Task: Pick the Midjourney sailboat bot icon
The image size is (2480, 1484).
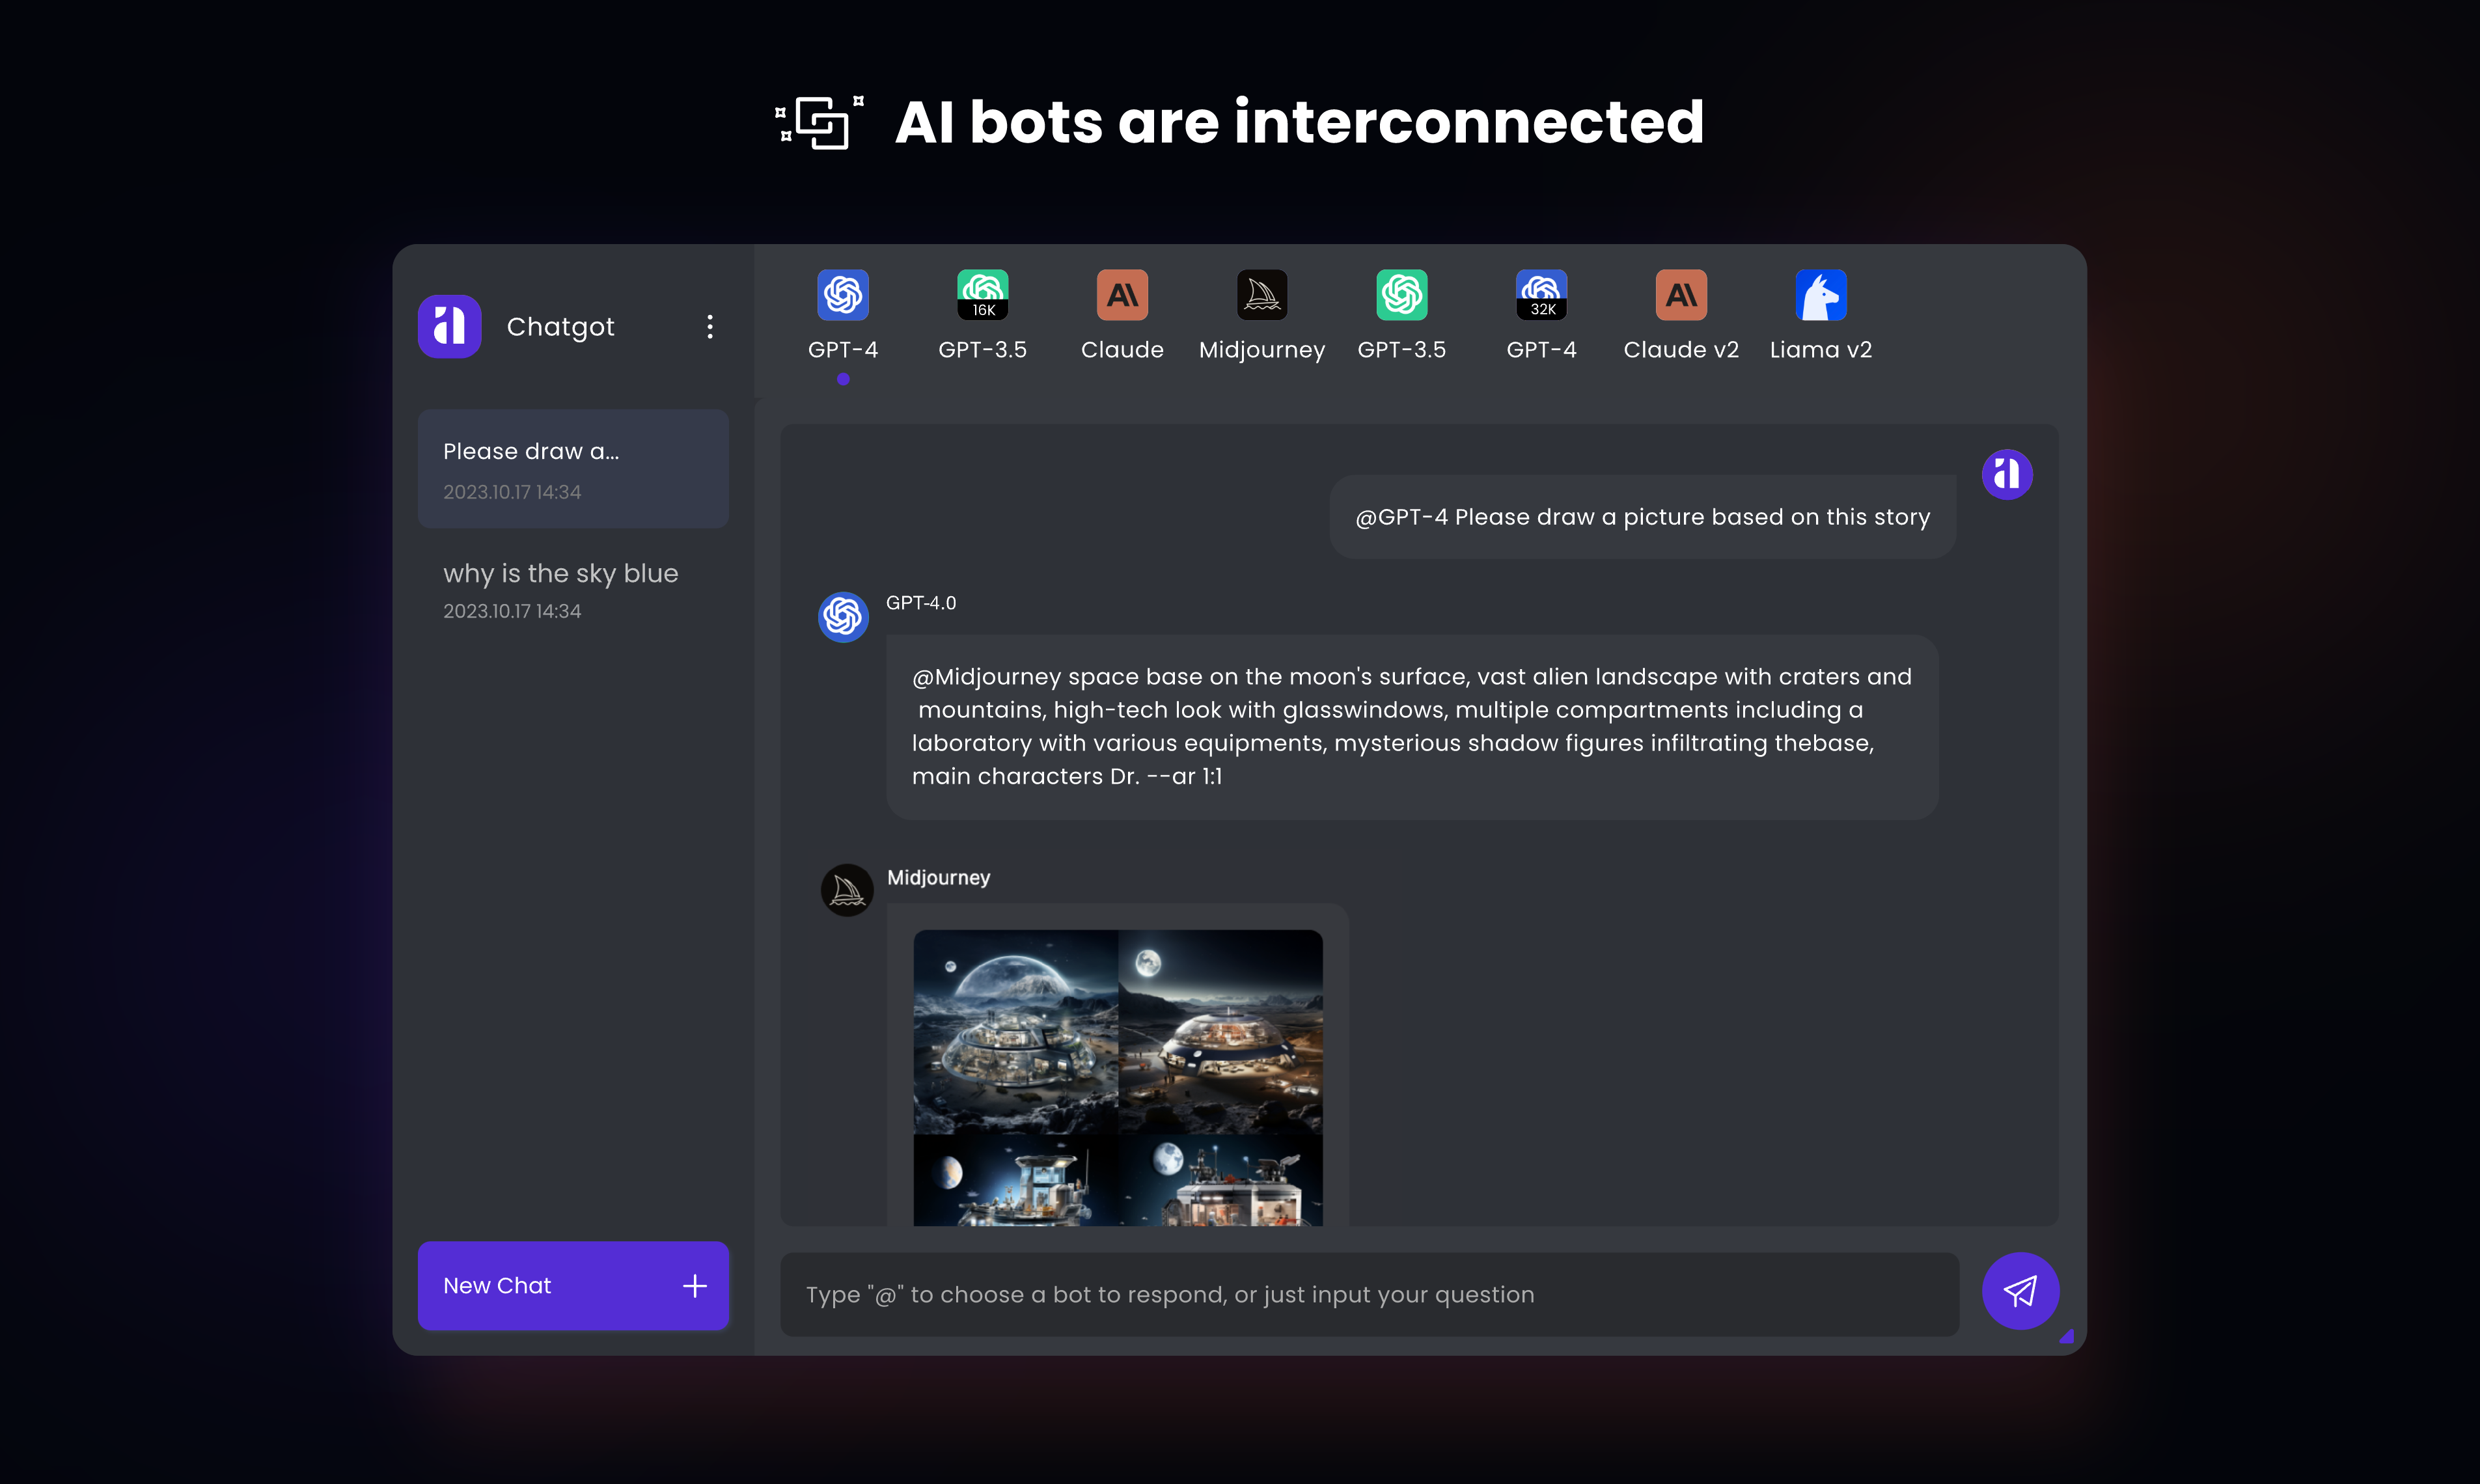Action: pyautogui.click(x=1261, y=295)
